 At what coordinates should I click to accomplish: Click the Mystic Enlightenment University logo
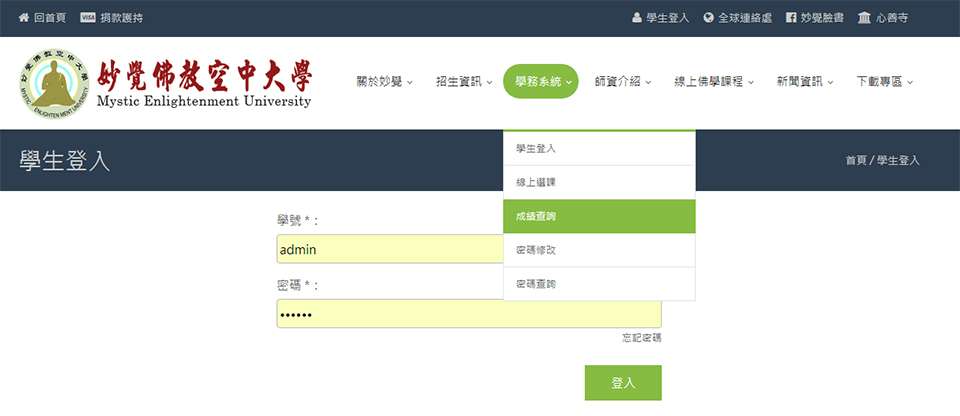pos(166,83)
